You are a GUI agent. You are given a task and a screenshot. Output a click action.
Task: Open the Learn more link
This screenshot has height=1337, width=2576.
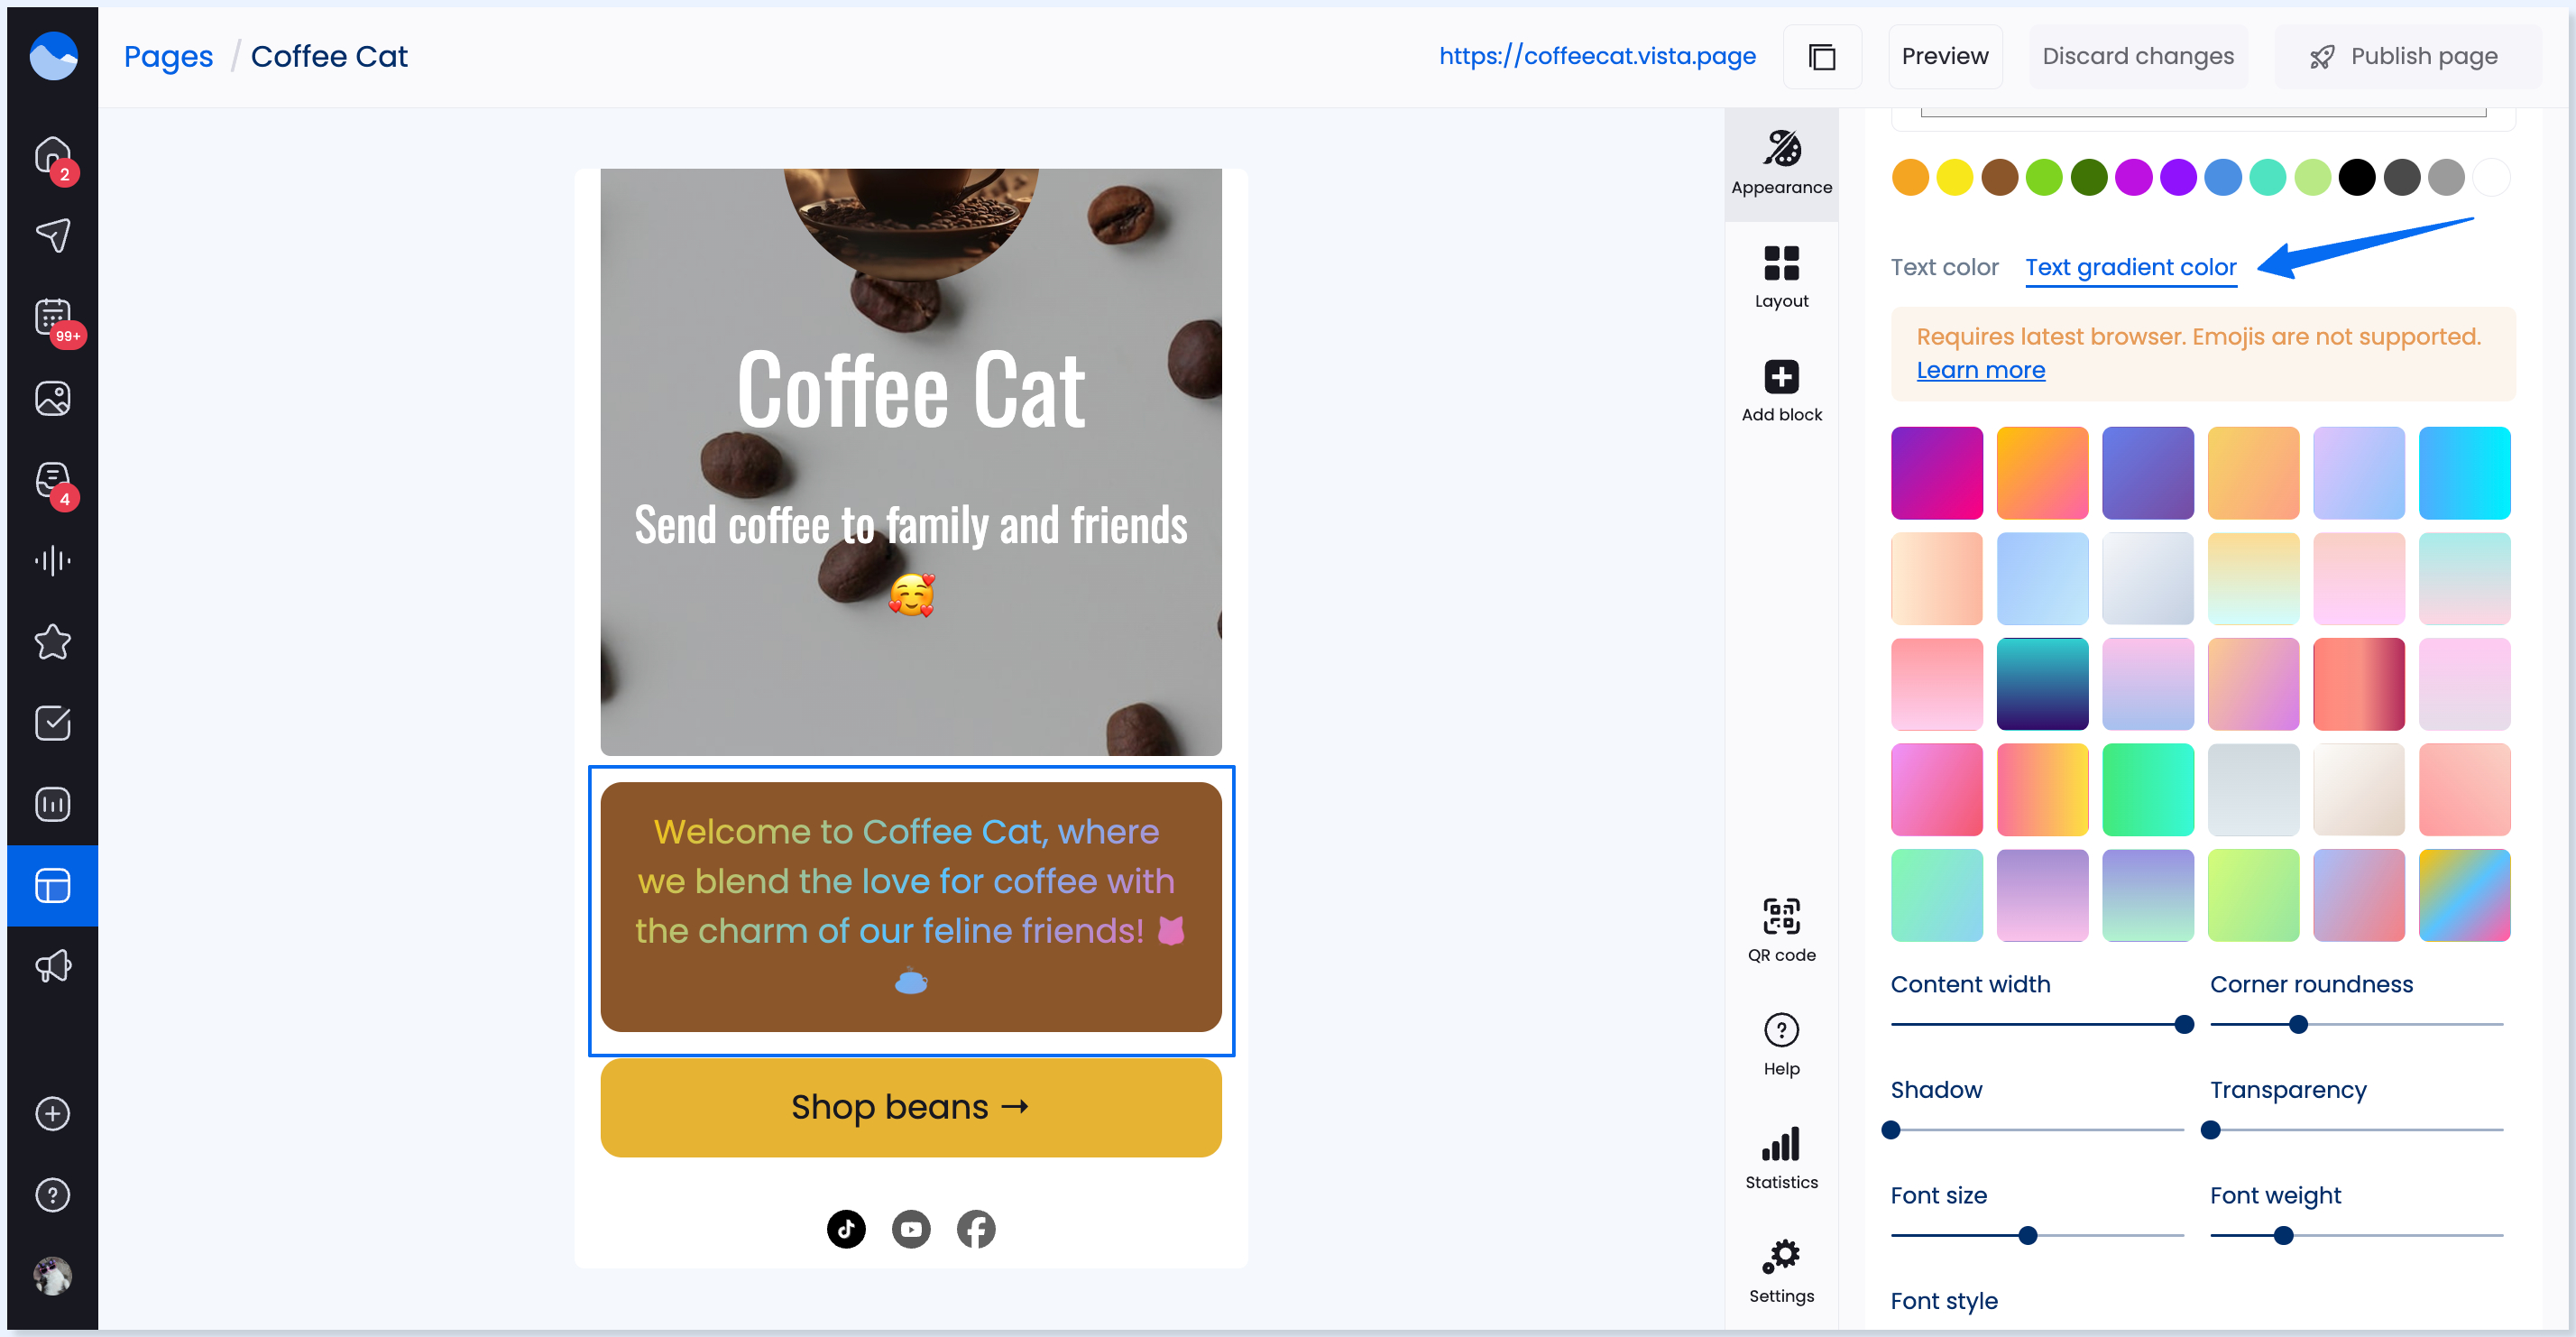(x=1980, y=370)
